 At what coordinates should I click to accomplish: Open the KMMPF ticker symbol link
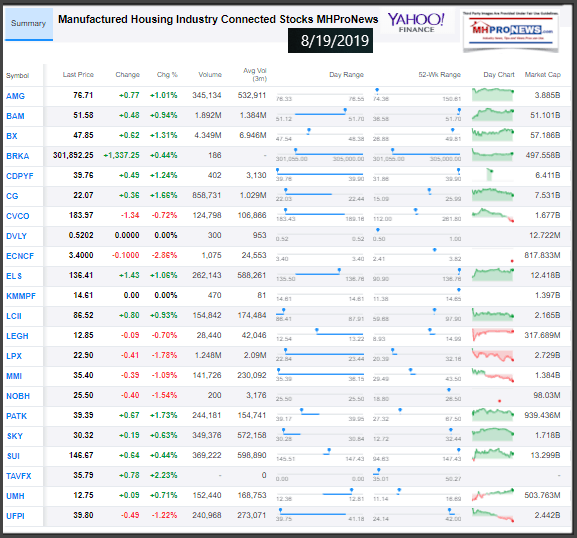tap(21, 296)
